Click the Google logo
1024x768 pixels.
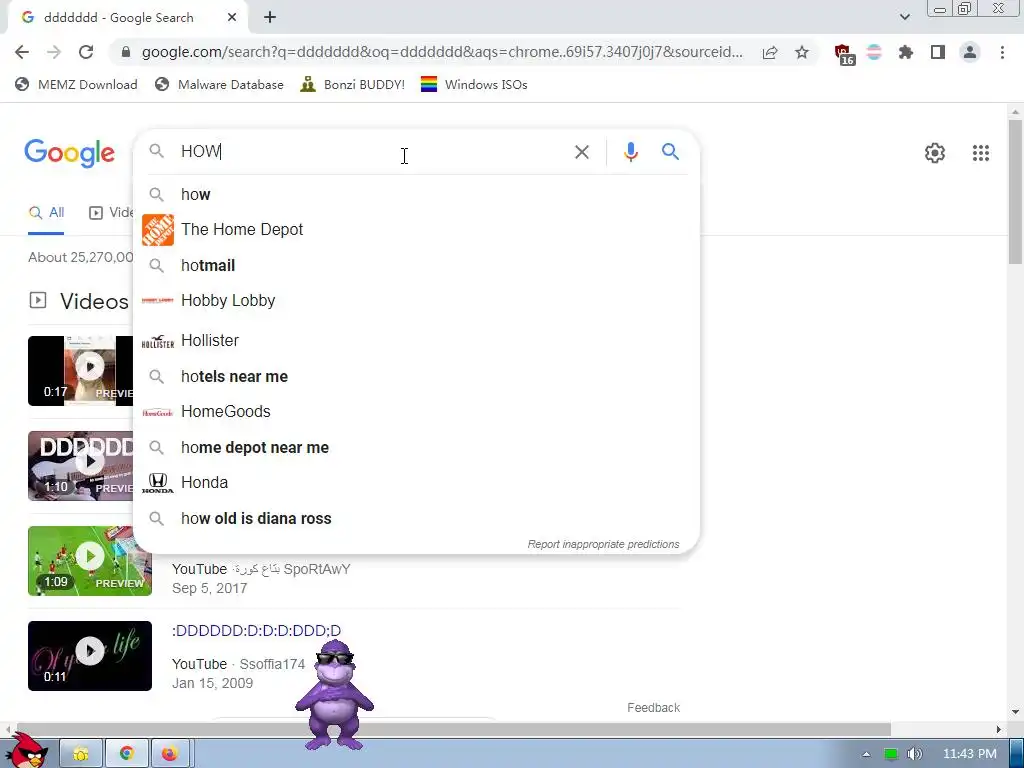(69, 153)
